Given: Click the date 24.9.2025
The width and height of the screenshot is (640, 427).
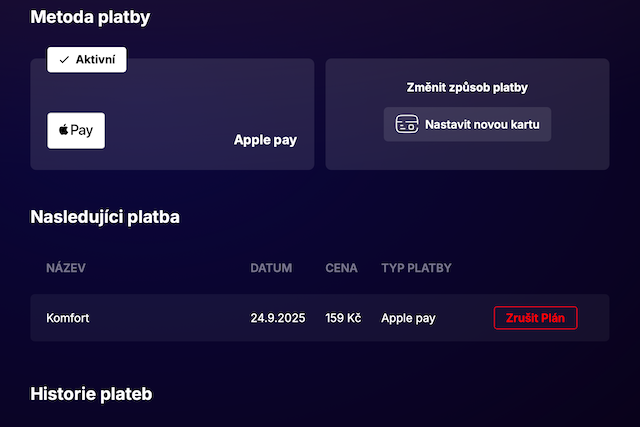Looking at the screenshot, I should [277, 318].
